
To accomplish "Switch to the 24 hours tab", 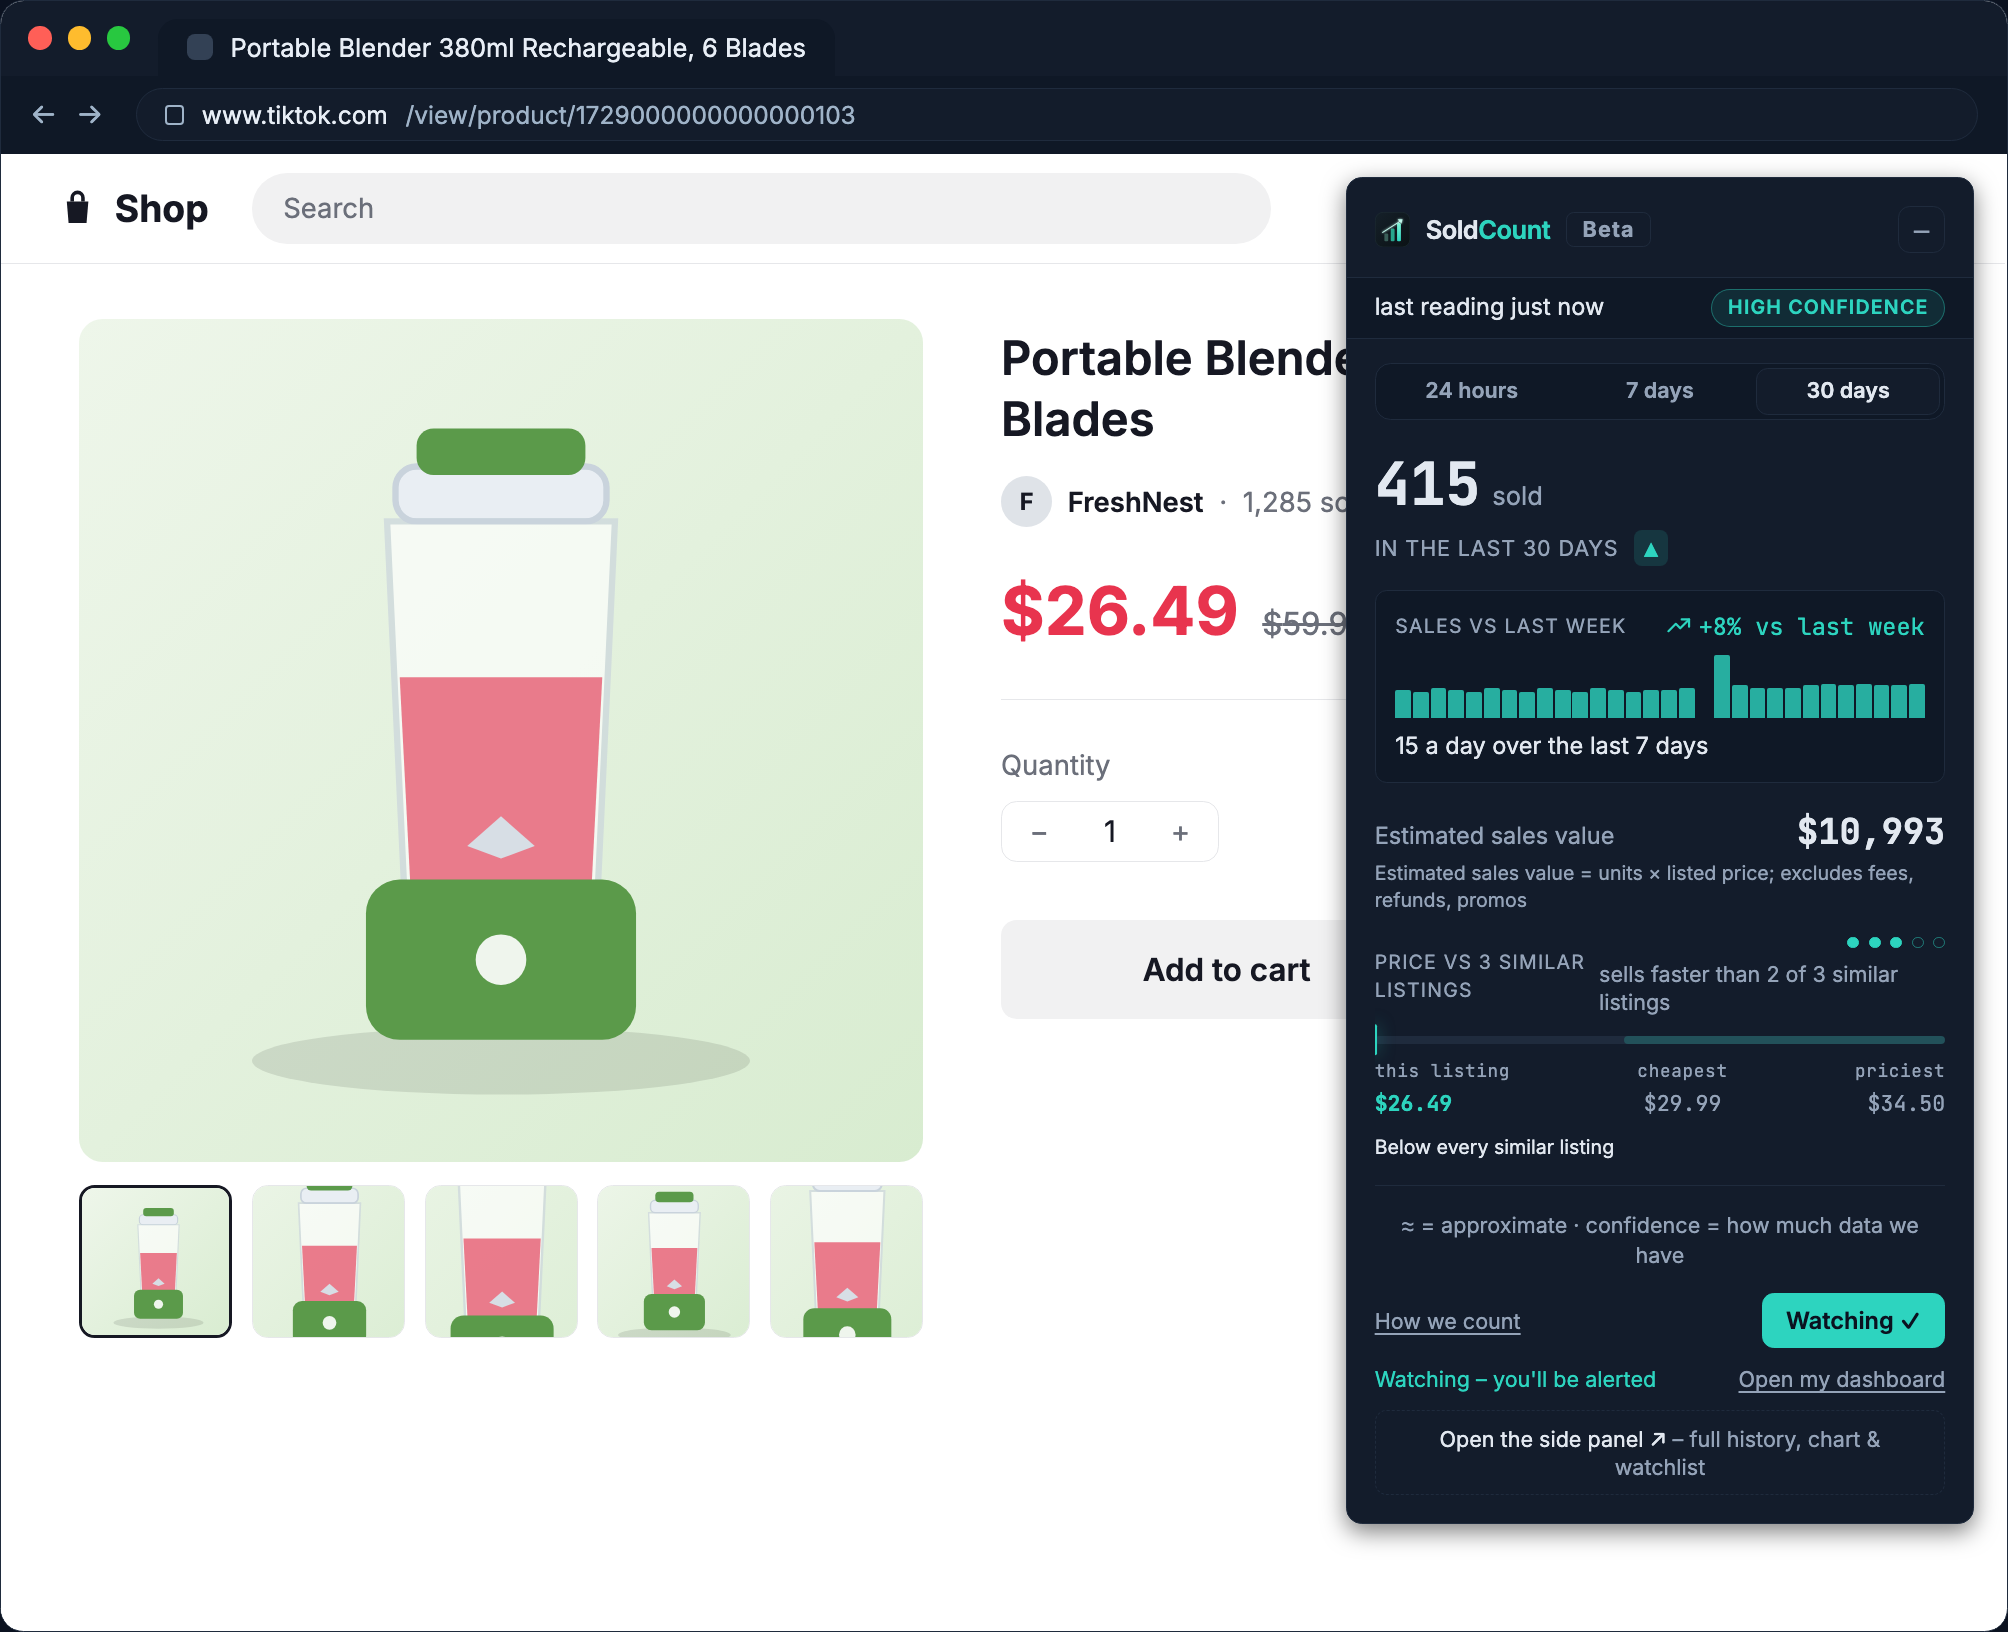I will coord(1471,391).
